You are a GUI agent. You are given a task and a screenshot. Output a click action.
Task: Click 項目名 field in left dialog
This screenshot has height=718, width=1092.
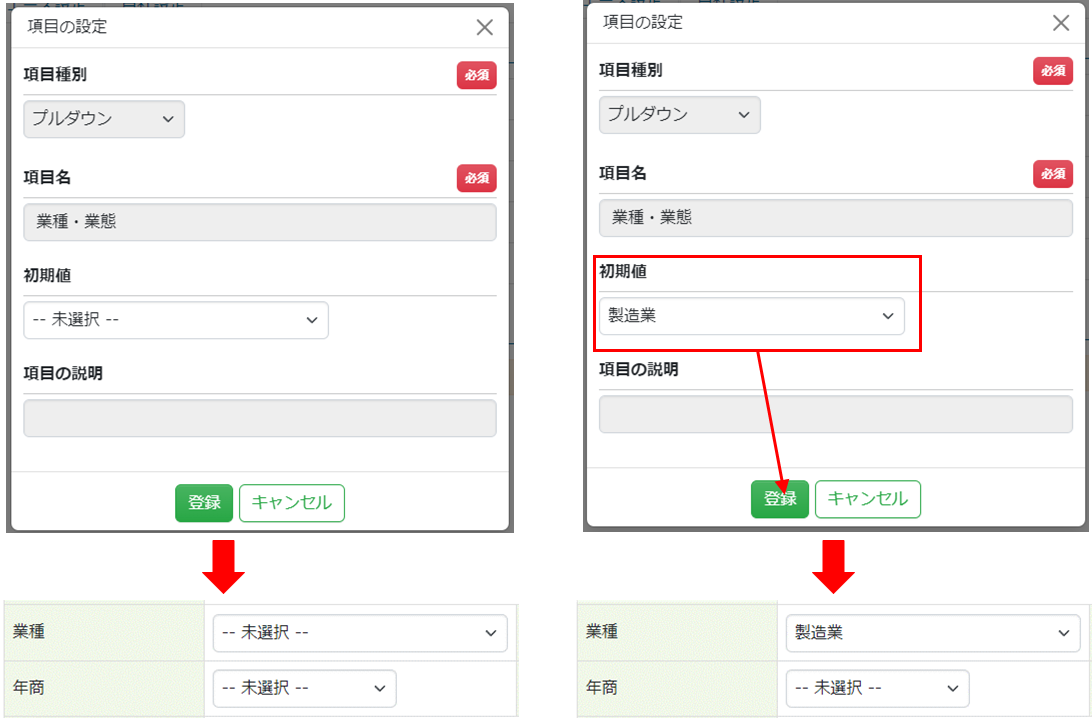coord(260,222)
